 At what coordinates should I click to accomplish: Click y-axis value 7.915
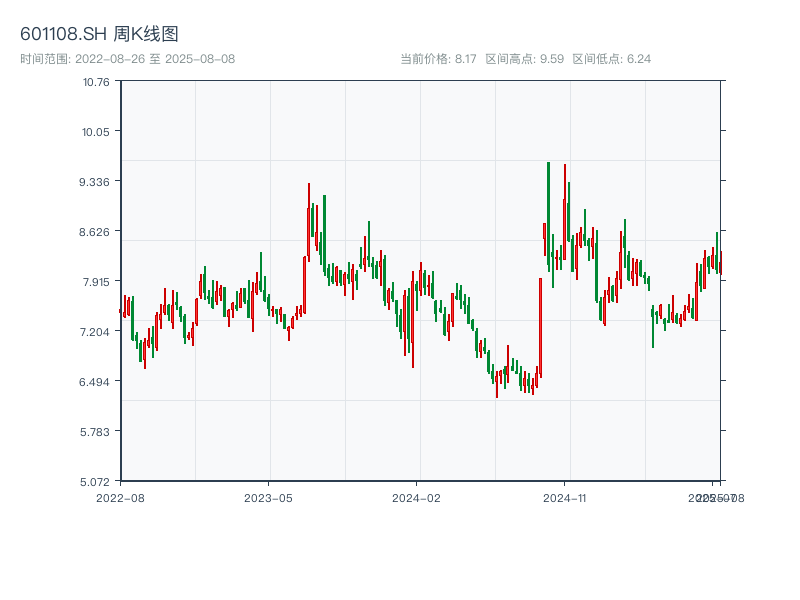click(96, 282)
